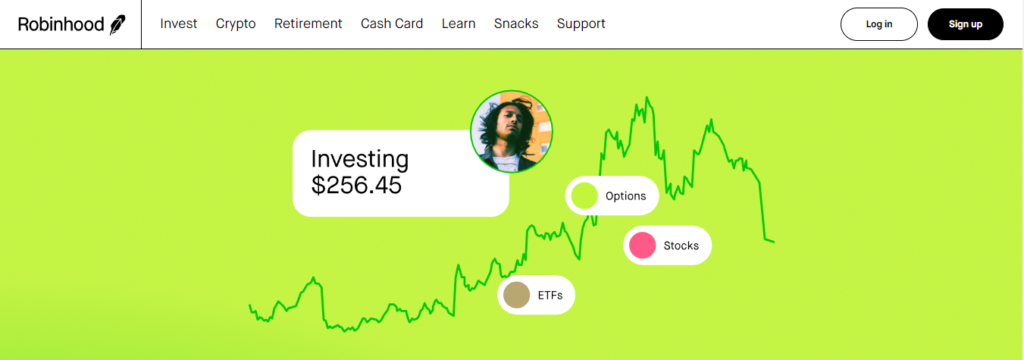The height and width of the screenshot is (360, 1024).
Task: Click the pink Stocks circle icon
Action: click(x=643, y=245)
